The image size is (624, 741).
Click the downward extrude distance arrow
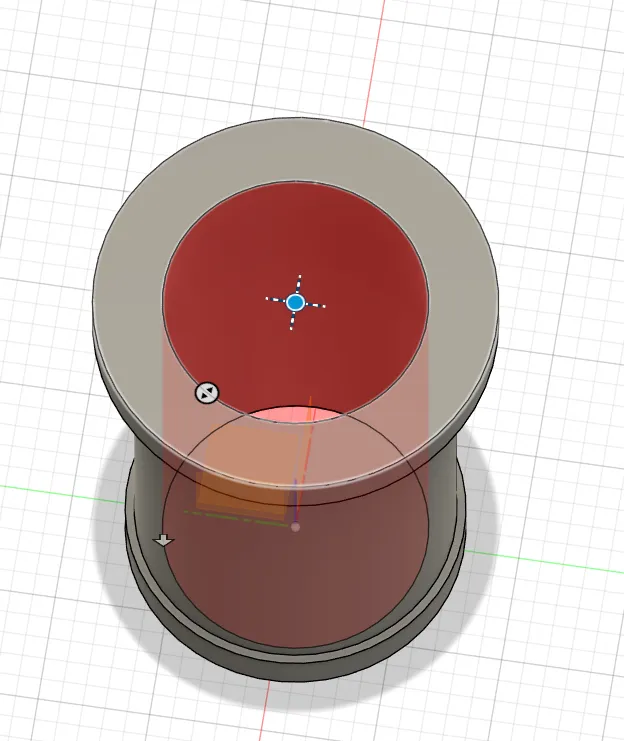[x=164, y=540]
